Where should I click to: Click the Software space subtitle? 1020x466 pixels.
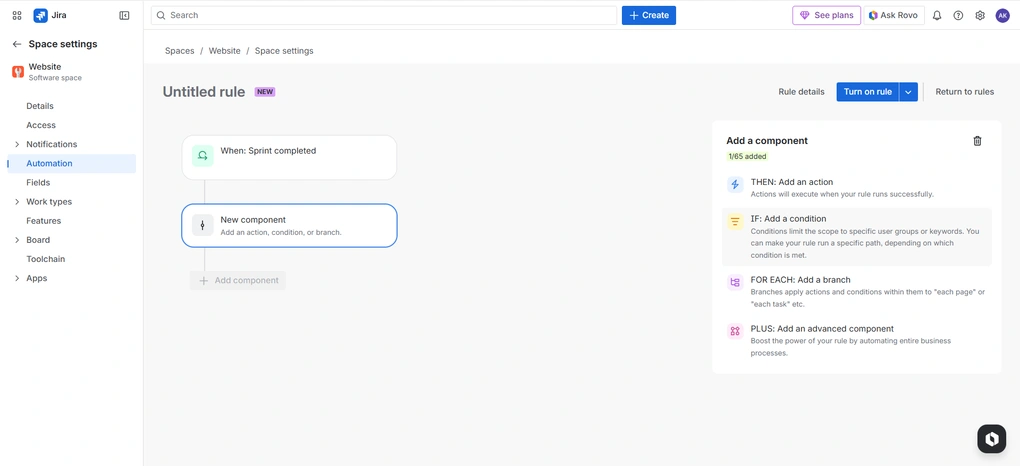point(55,78)
